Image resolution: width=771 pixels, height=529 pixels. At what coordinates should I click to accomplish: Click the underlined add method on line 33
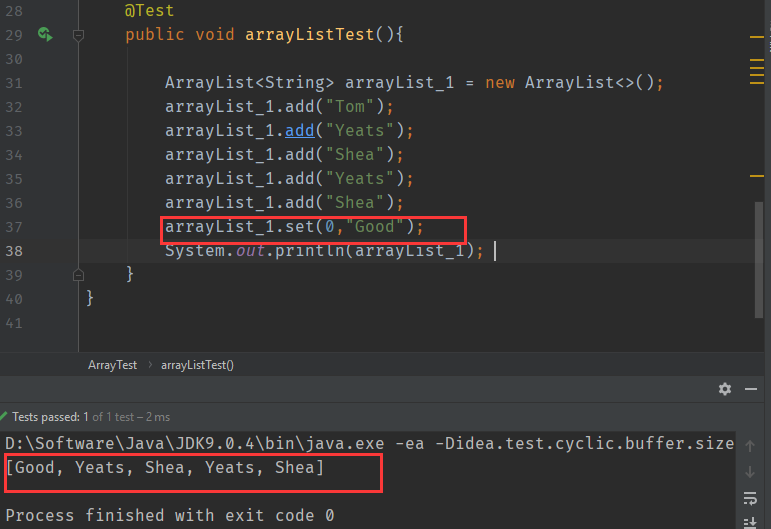click(299, 130)
